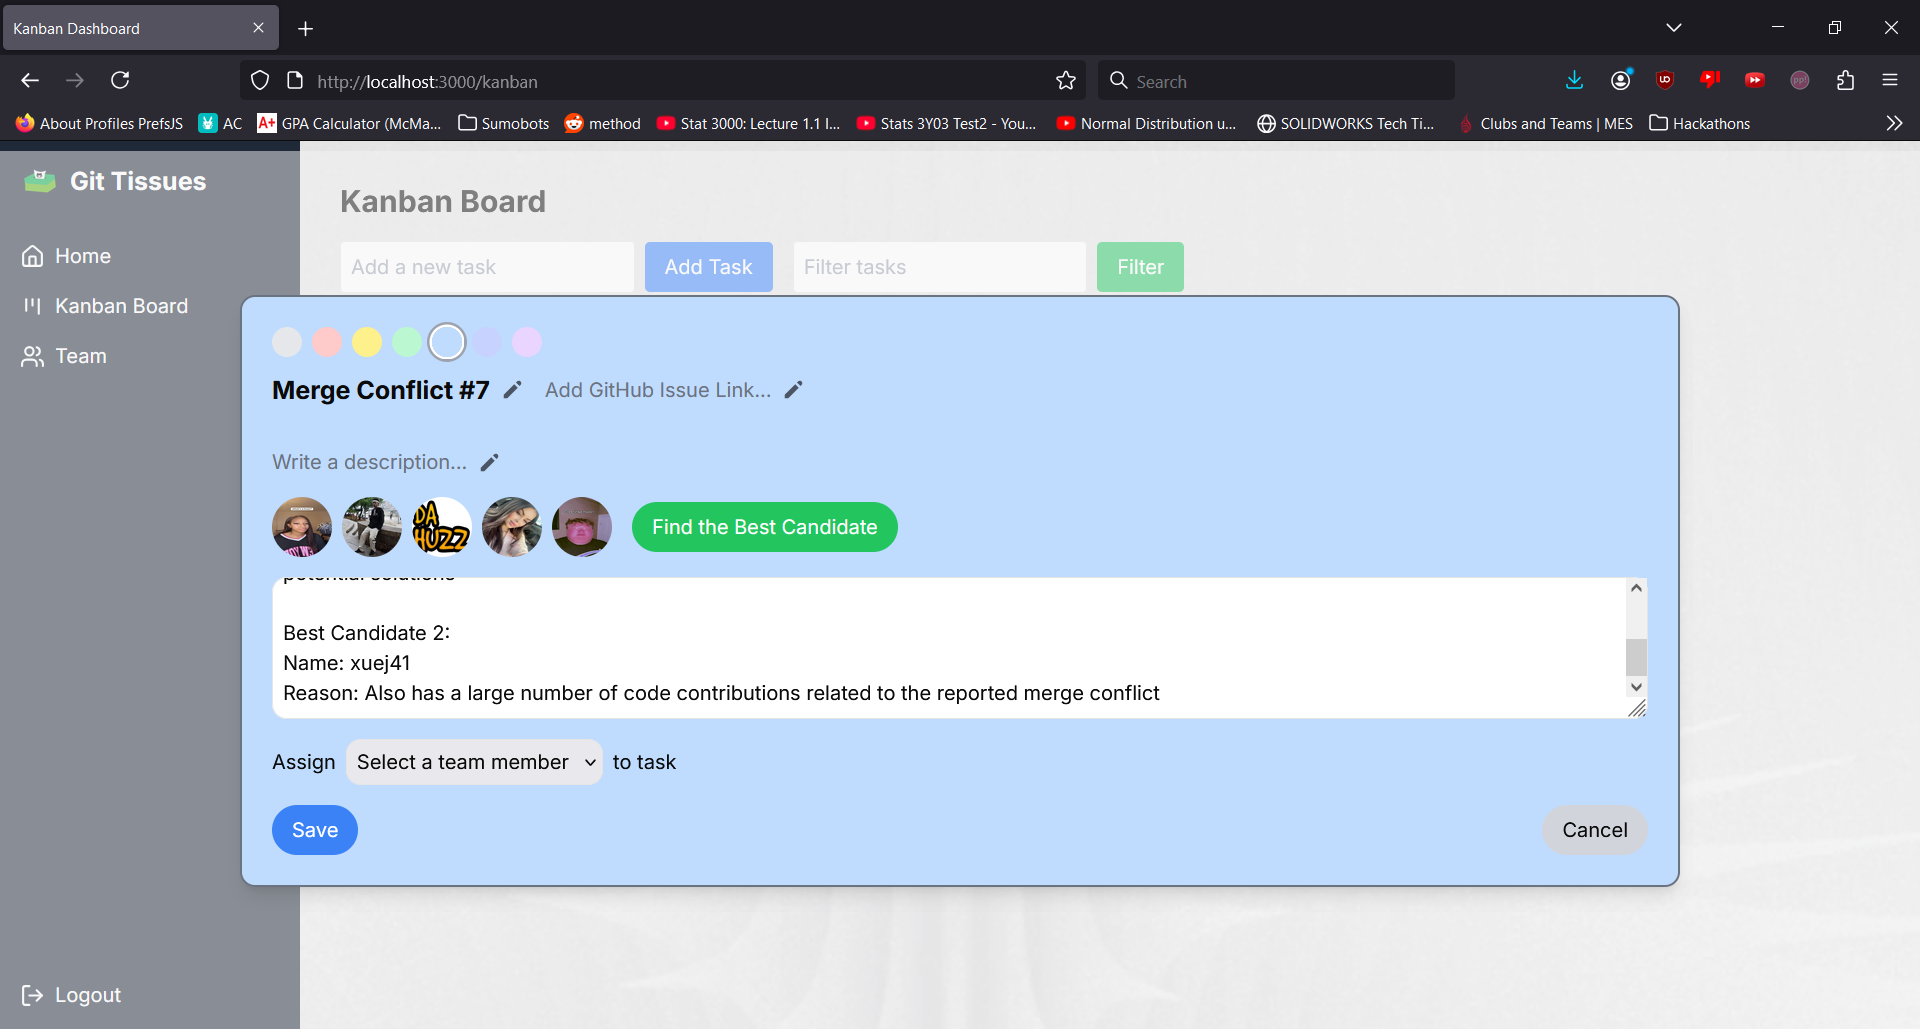Click the Filter tasks input field
This screenshot has height=1029, width=1920.
pos(940,267)
